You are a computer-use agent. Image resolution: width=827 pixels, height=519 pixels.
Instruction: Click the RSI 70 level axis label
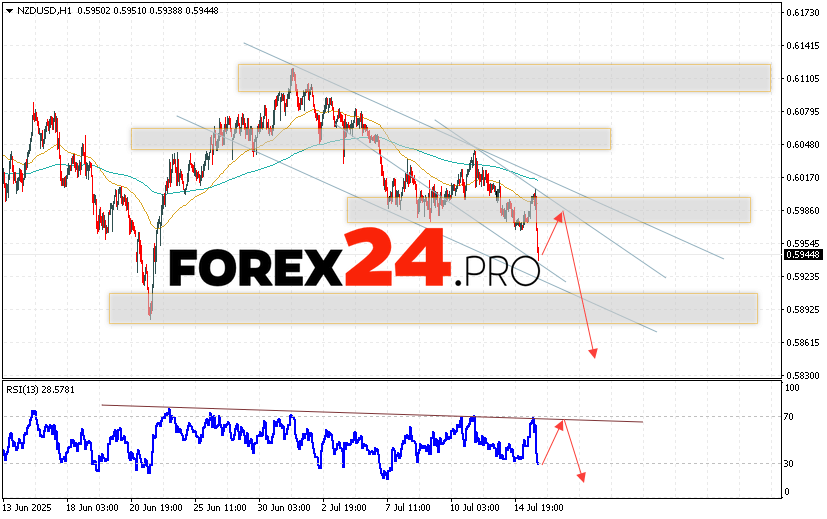[790, 416]
